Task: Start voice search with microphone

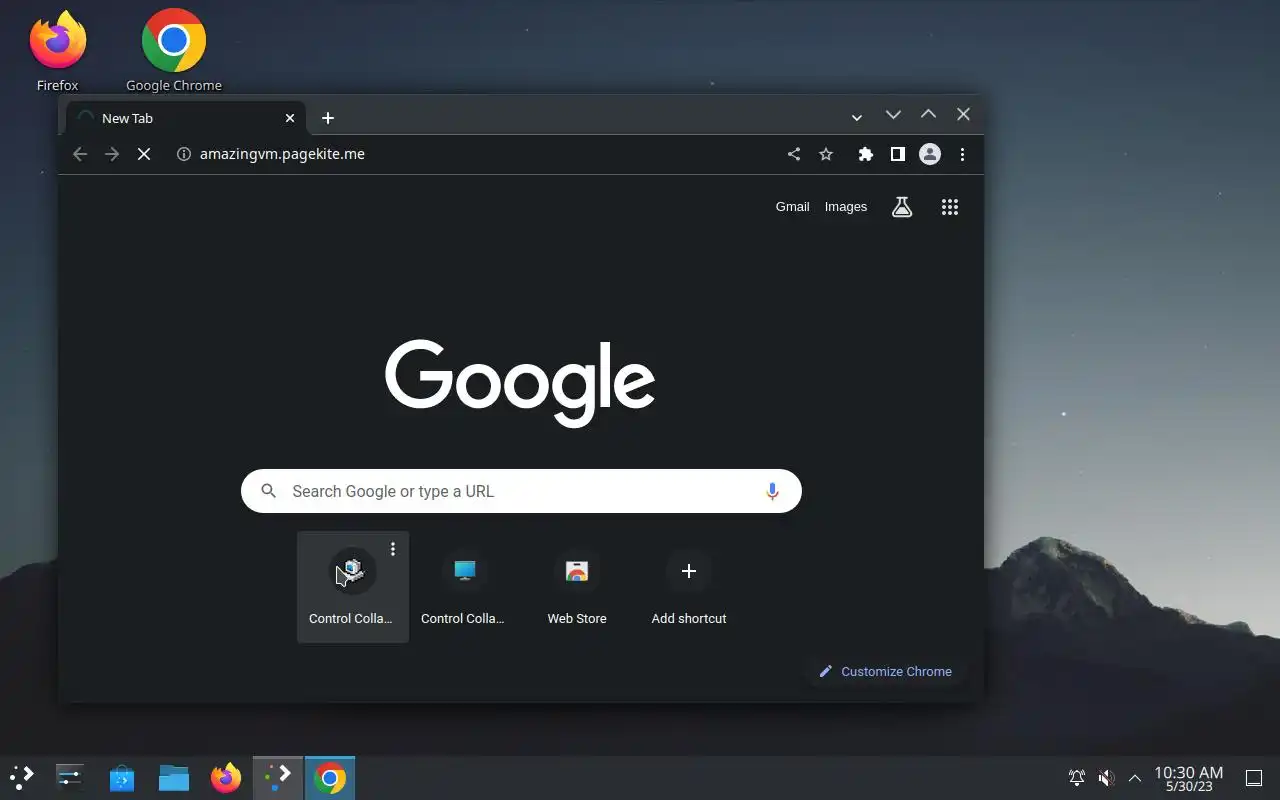Action: tap(772, 491)
